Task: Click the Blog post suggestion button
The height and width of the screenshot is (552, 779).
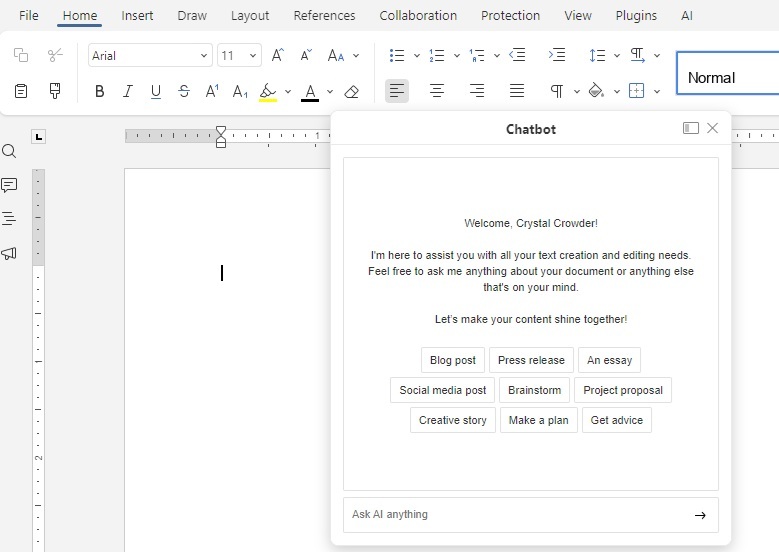Action: tap(452, 360)
